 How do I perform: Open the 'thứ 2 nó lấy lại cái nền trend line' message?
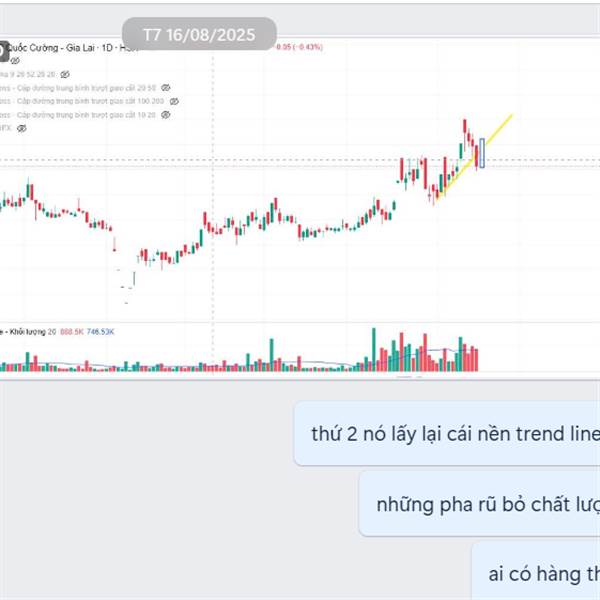447,434
